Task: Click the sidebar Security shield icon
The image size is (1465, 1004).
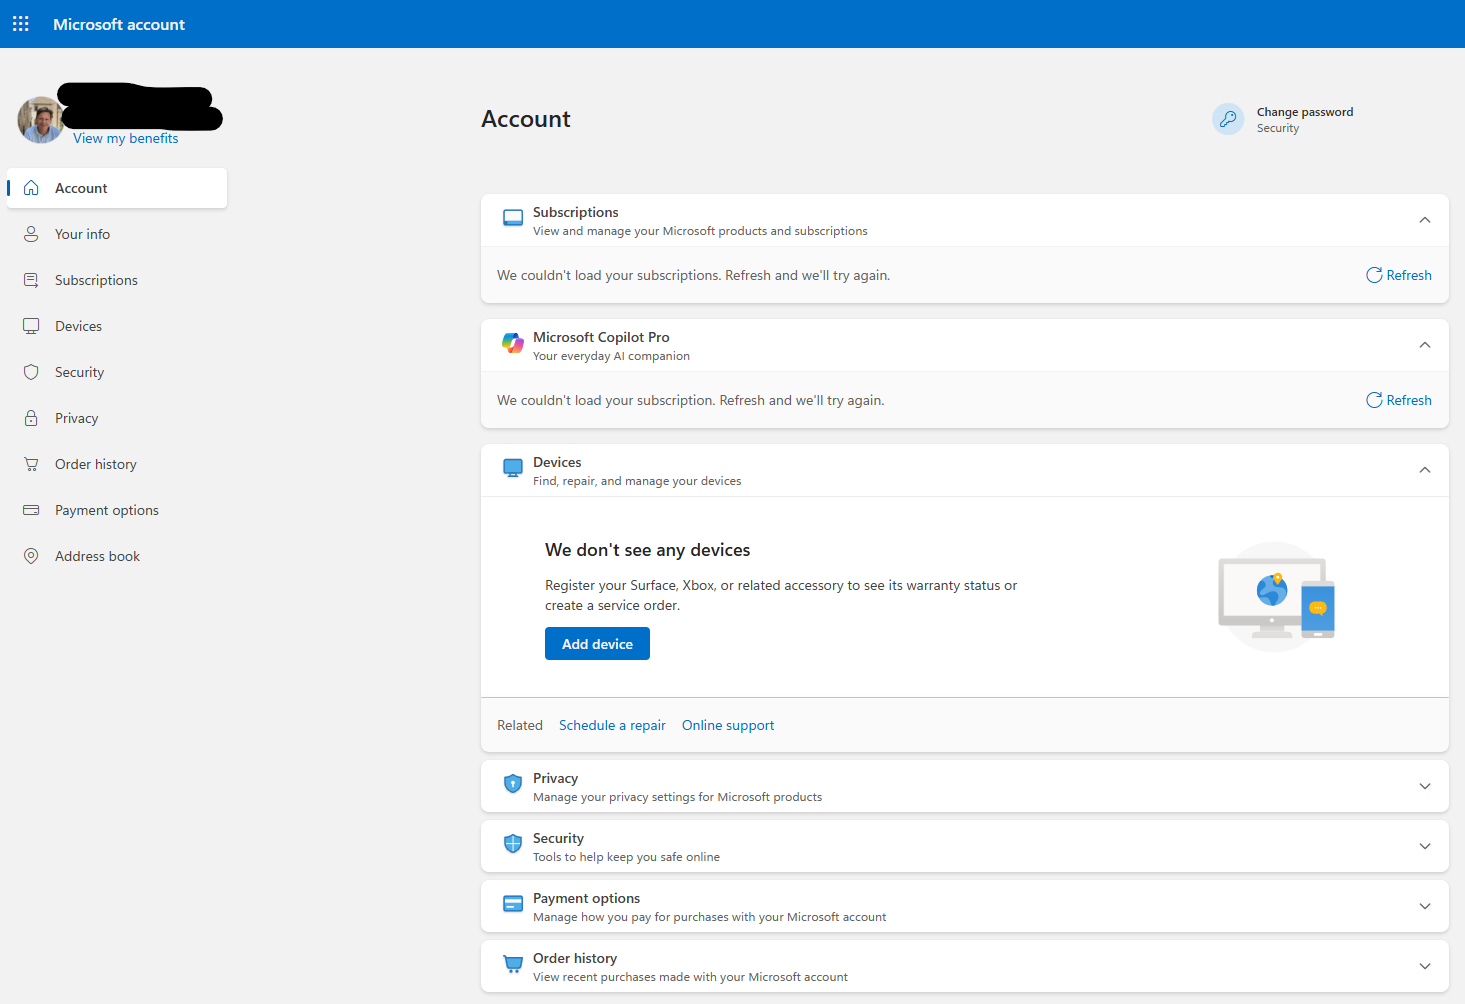Action: pos(31,372)
